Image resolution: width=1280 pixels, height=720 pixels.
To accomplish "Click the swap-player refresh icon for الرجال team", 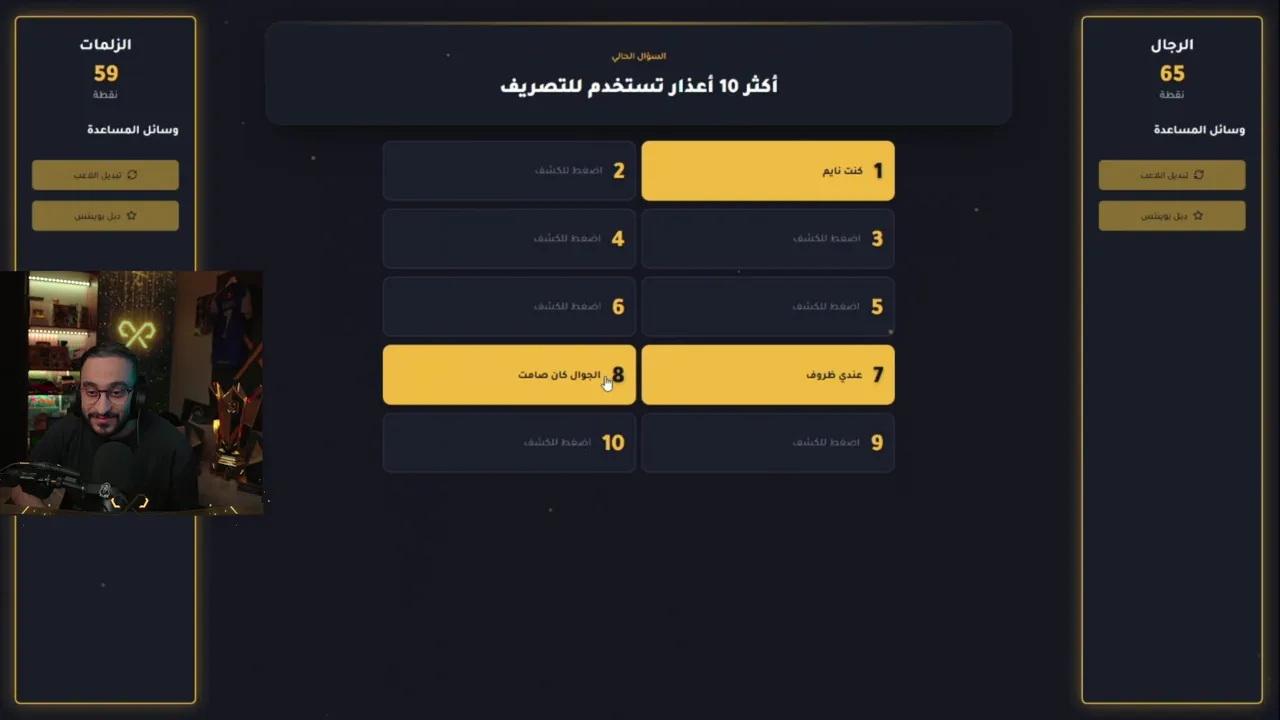I will 1199,175.
